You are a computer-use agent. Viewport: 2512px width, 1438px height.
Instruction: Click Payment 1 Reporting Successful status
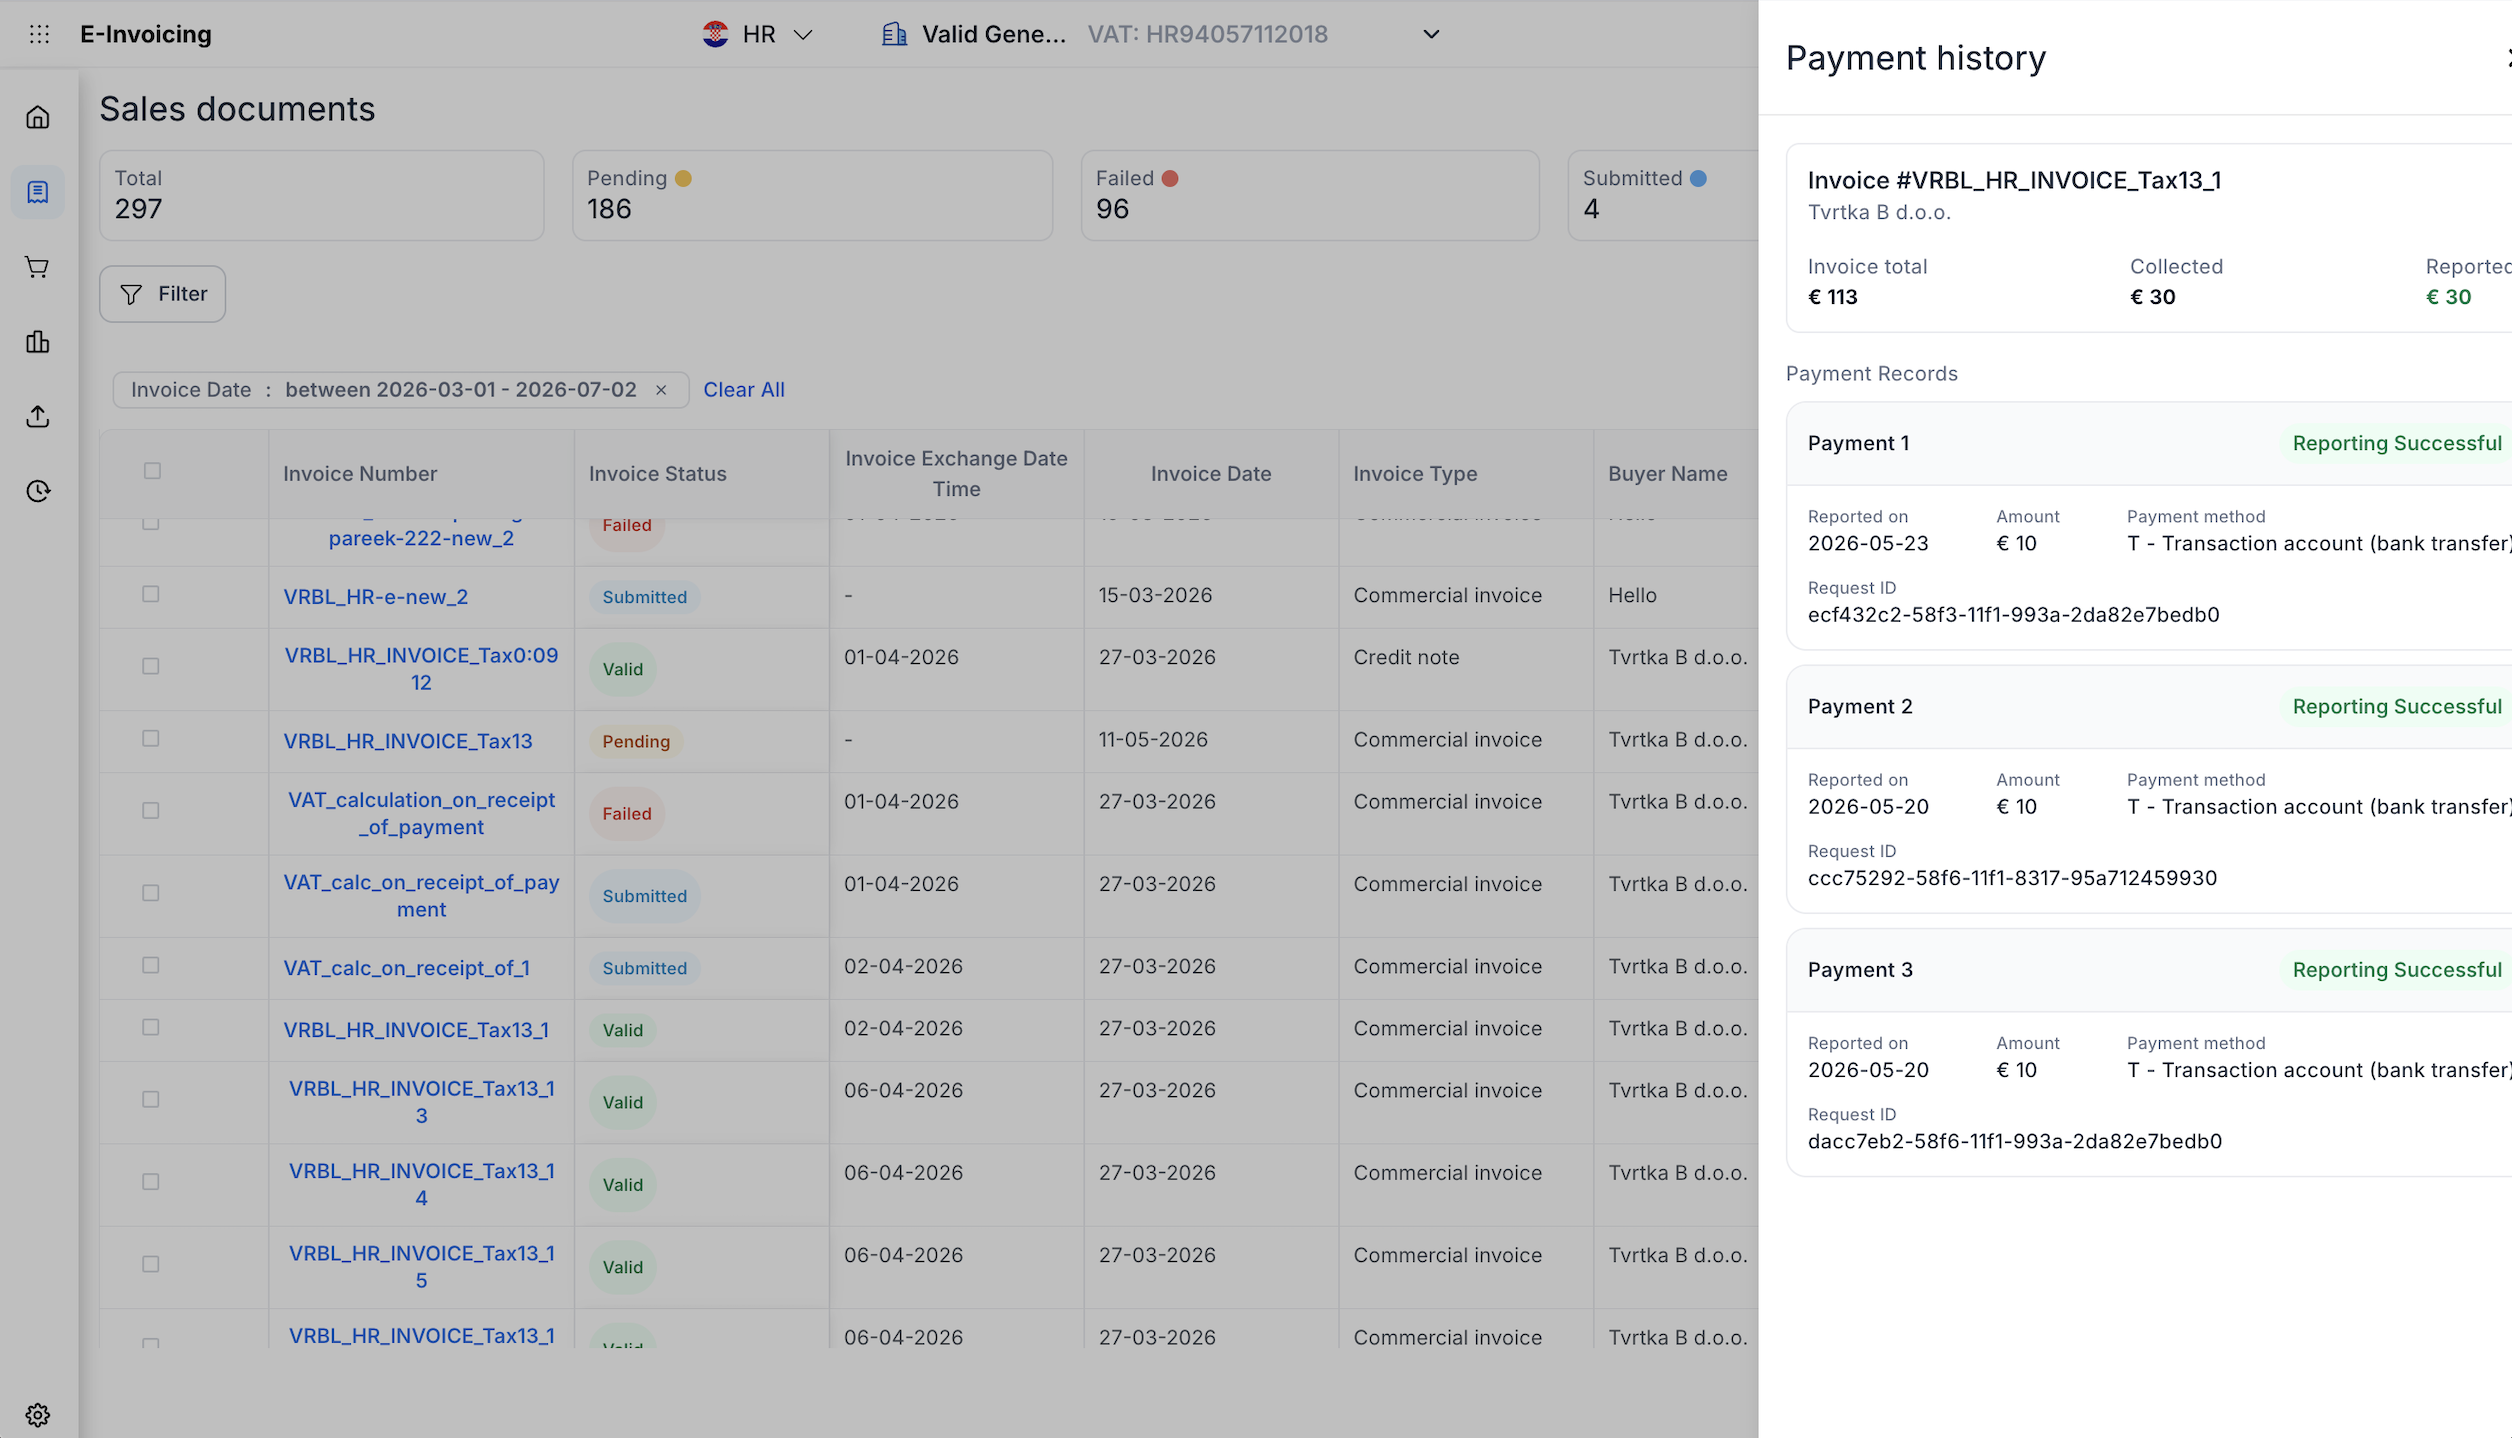(2396, 443)
